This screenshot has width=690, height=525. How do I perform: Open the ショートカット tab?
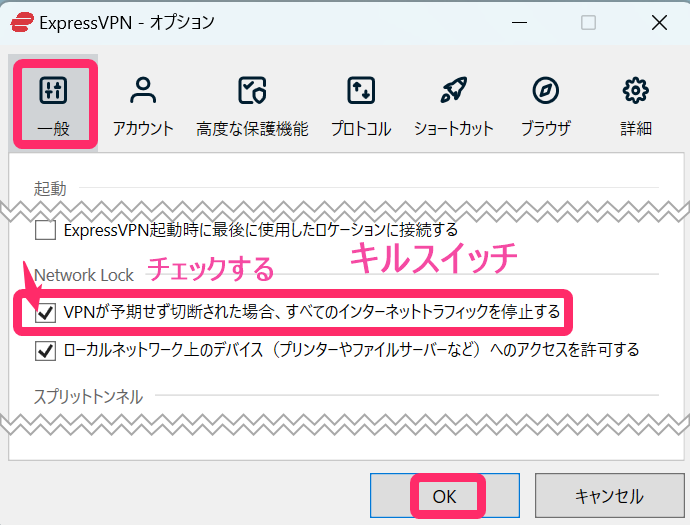pyautogui.click(x=453, y=106)
